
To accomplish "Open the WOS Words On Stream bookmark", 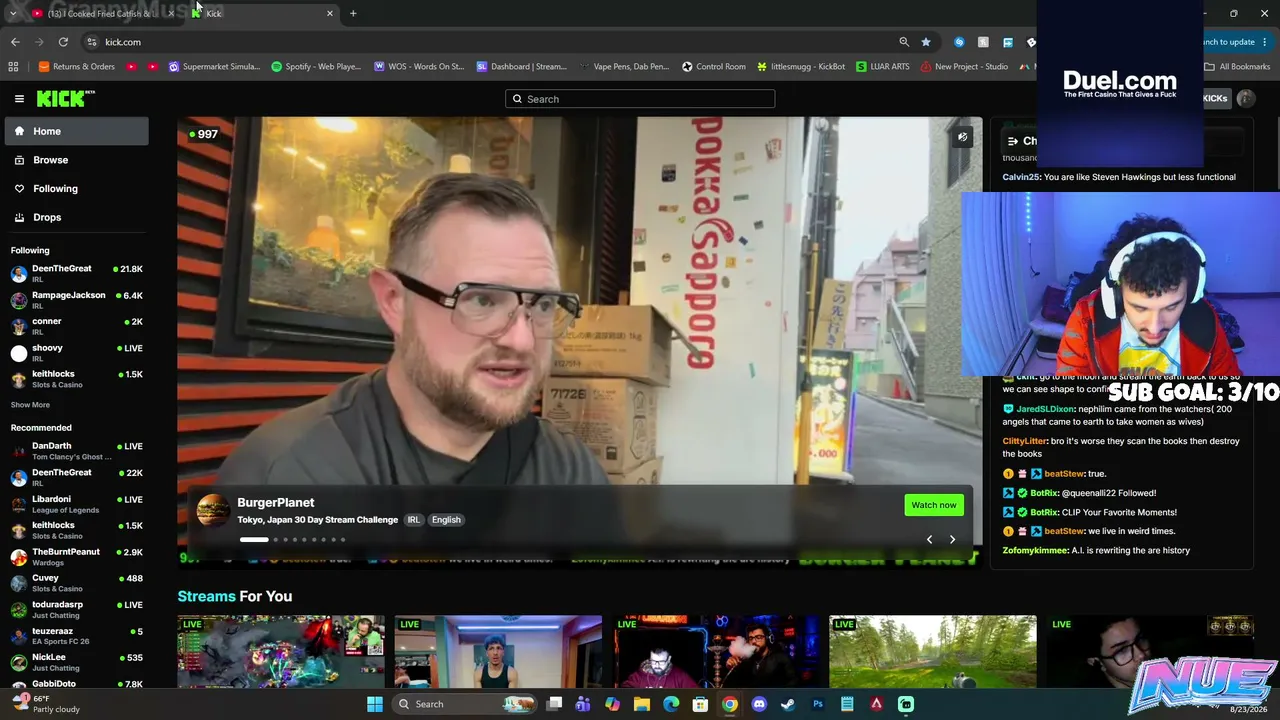I will pos(419,67).
